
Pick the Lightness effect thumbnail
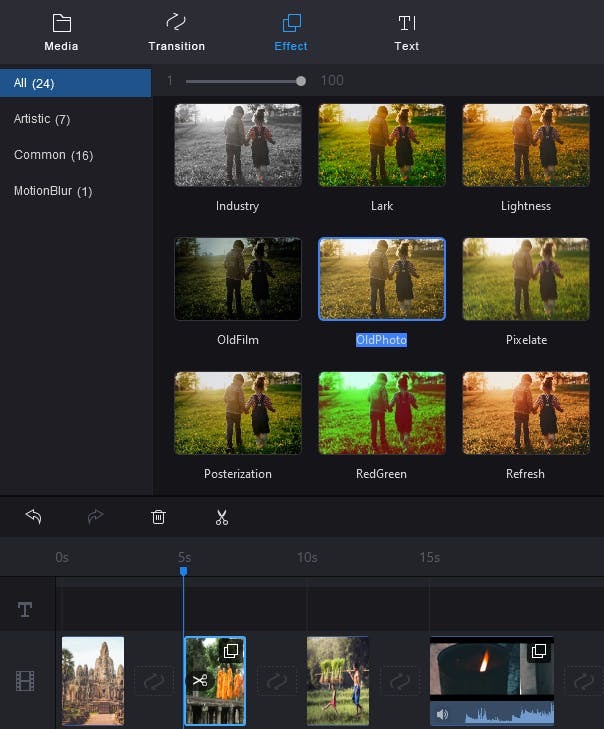526,145
